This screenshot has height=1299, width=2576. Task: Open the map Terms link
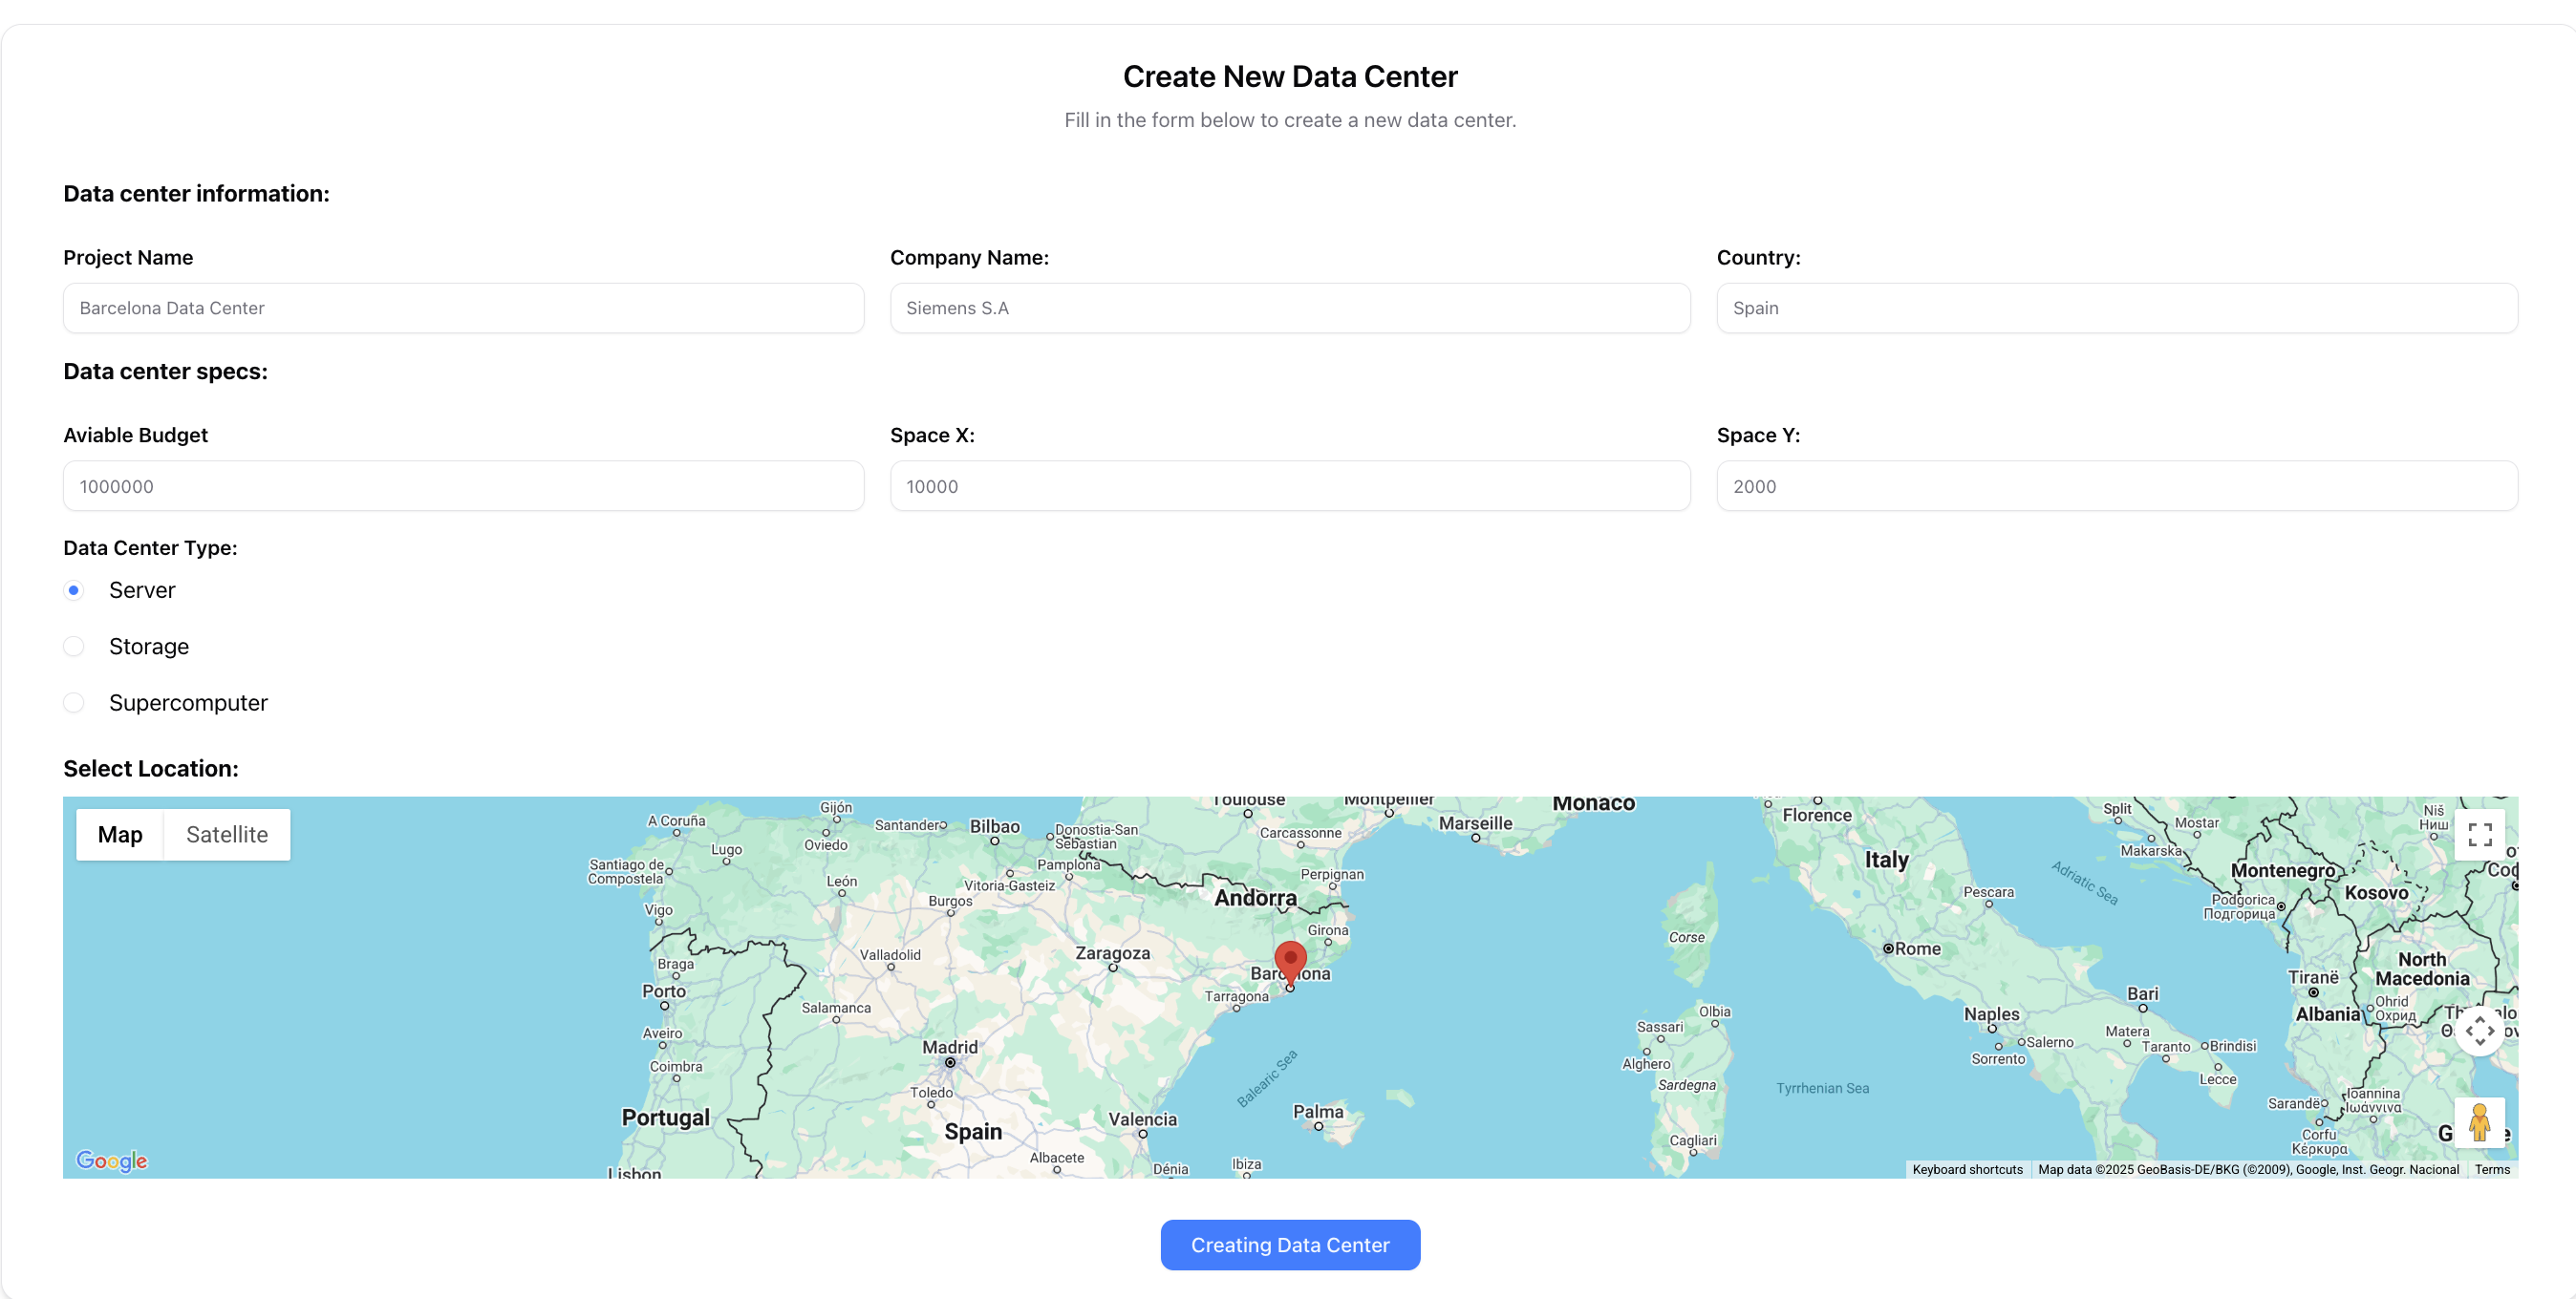2491,1169
